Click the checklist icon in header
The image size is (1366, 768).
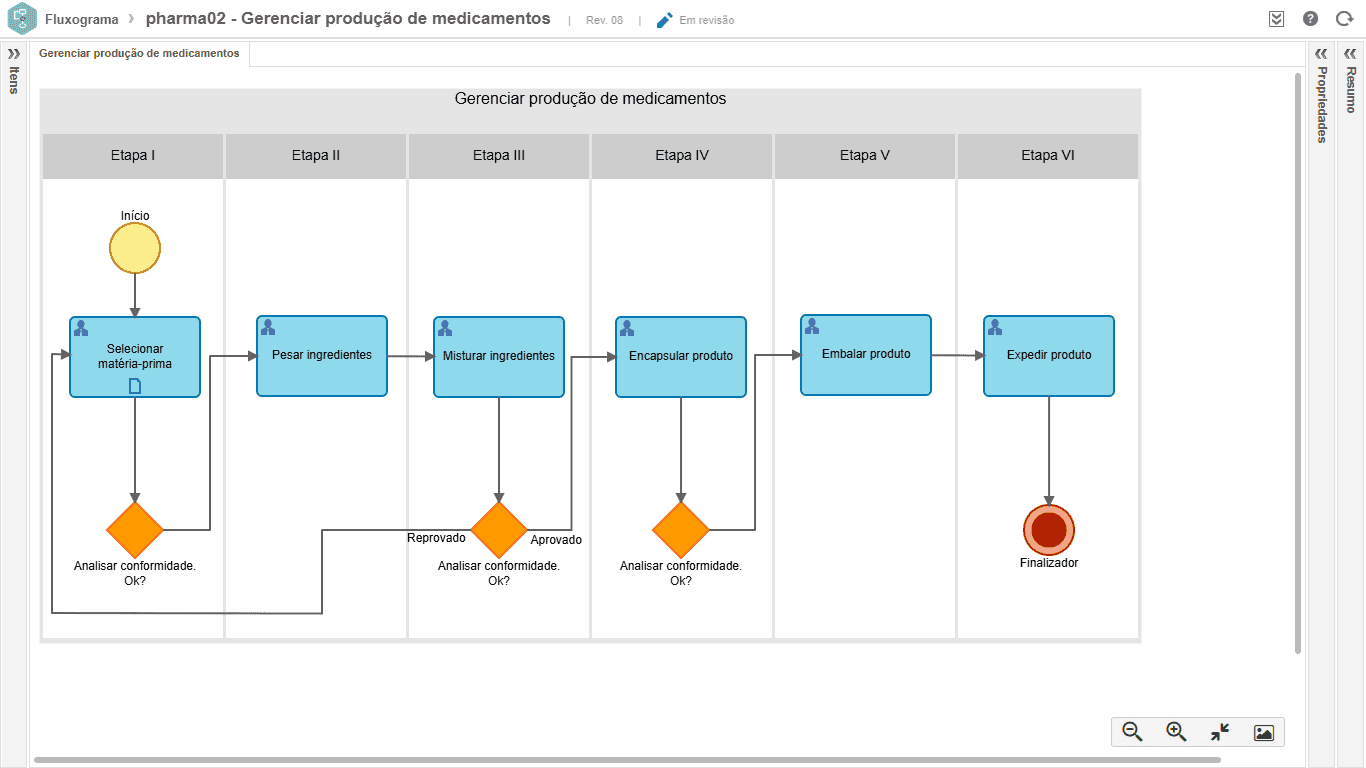pyautogui.click(x=1276, y=19)
